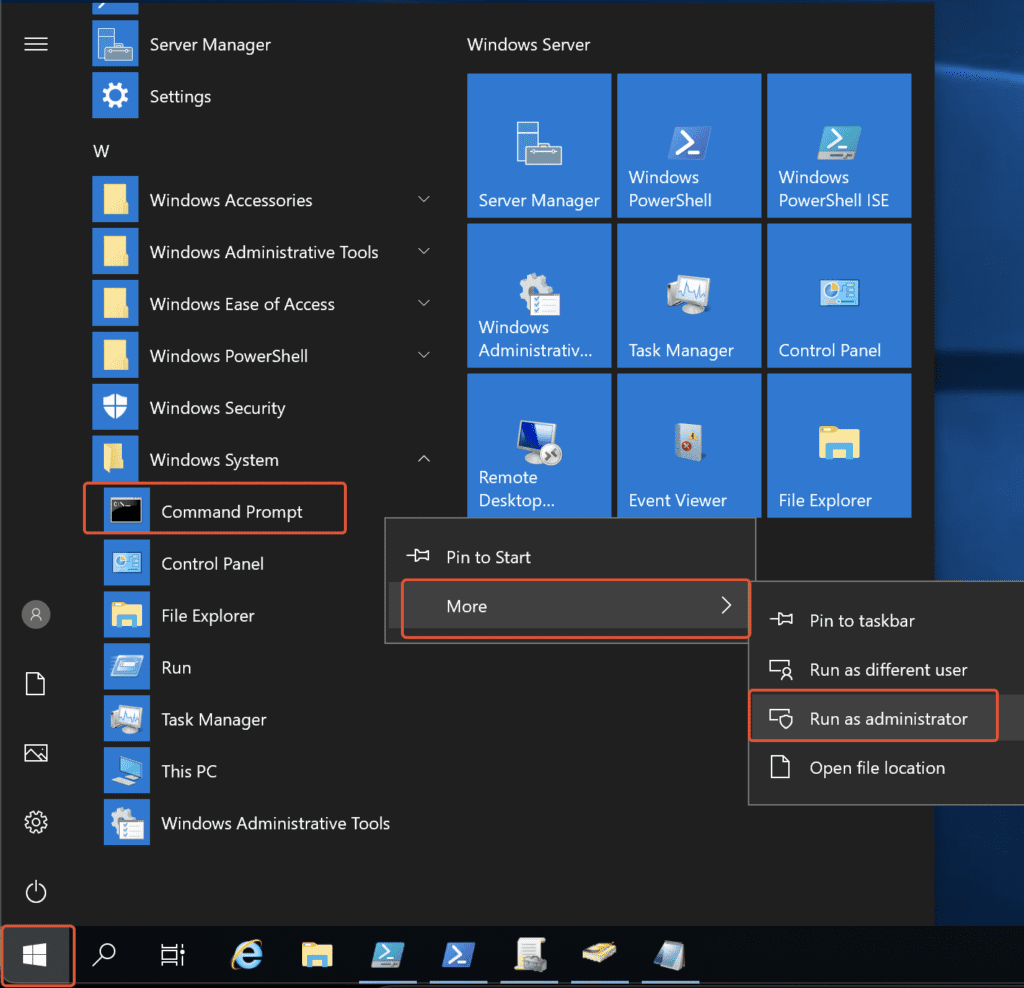
Task: Expand the Windows PowerShell folder
Action: (x=261, y=355)
